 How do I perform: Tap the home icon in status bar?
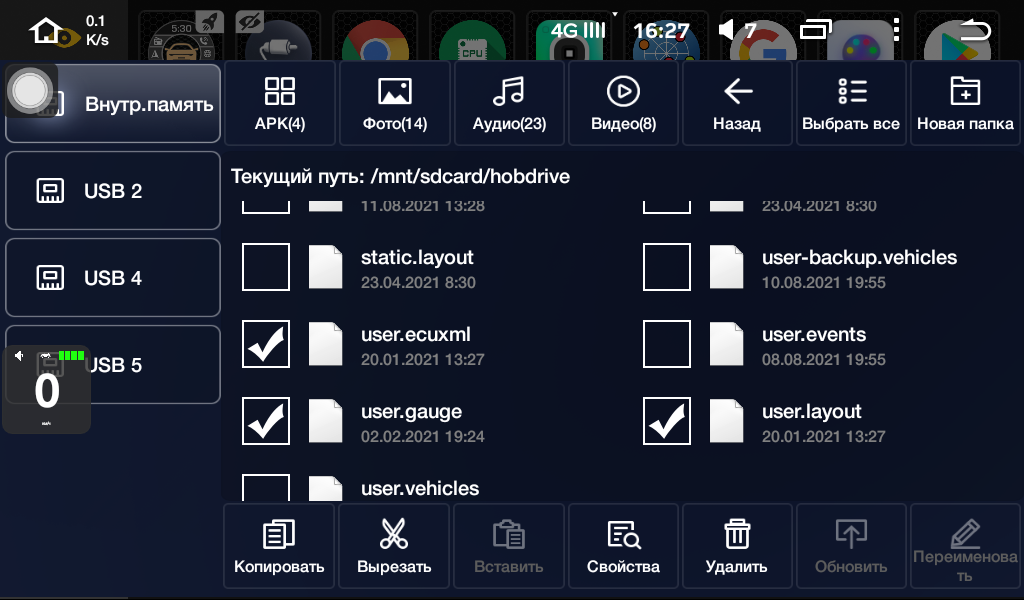(x=46, y=31)
